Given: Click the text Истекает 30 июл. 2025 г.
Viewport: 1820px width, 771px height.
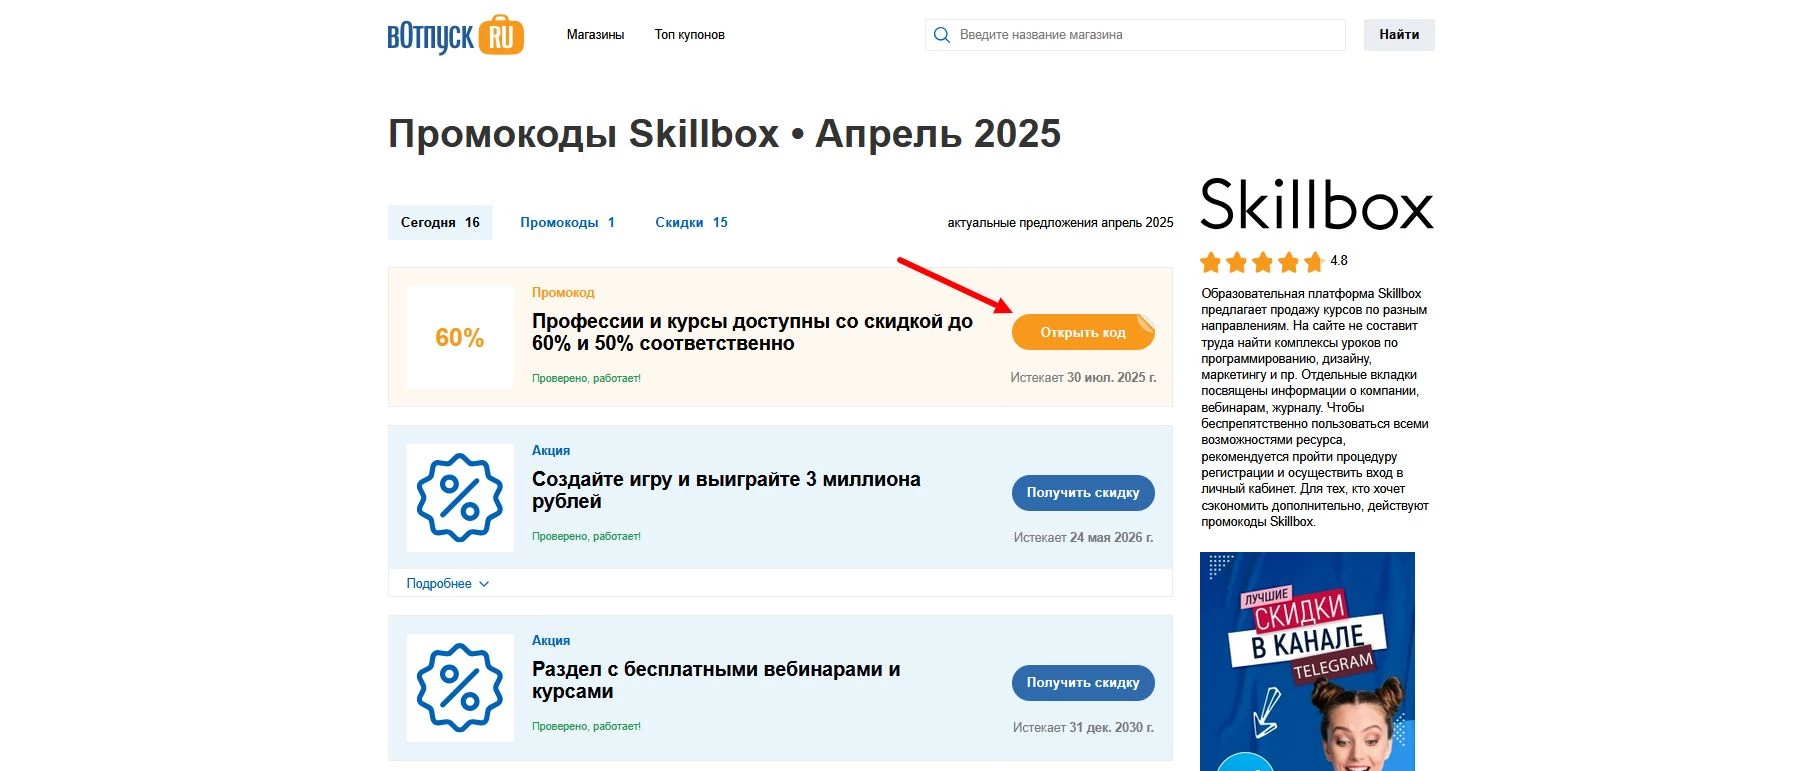Looking at the screenshot, I should pyautogui.click(x=1083, y=378).
